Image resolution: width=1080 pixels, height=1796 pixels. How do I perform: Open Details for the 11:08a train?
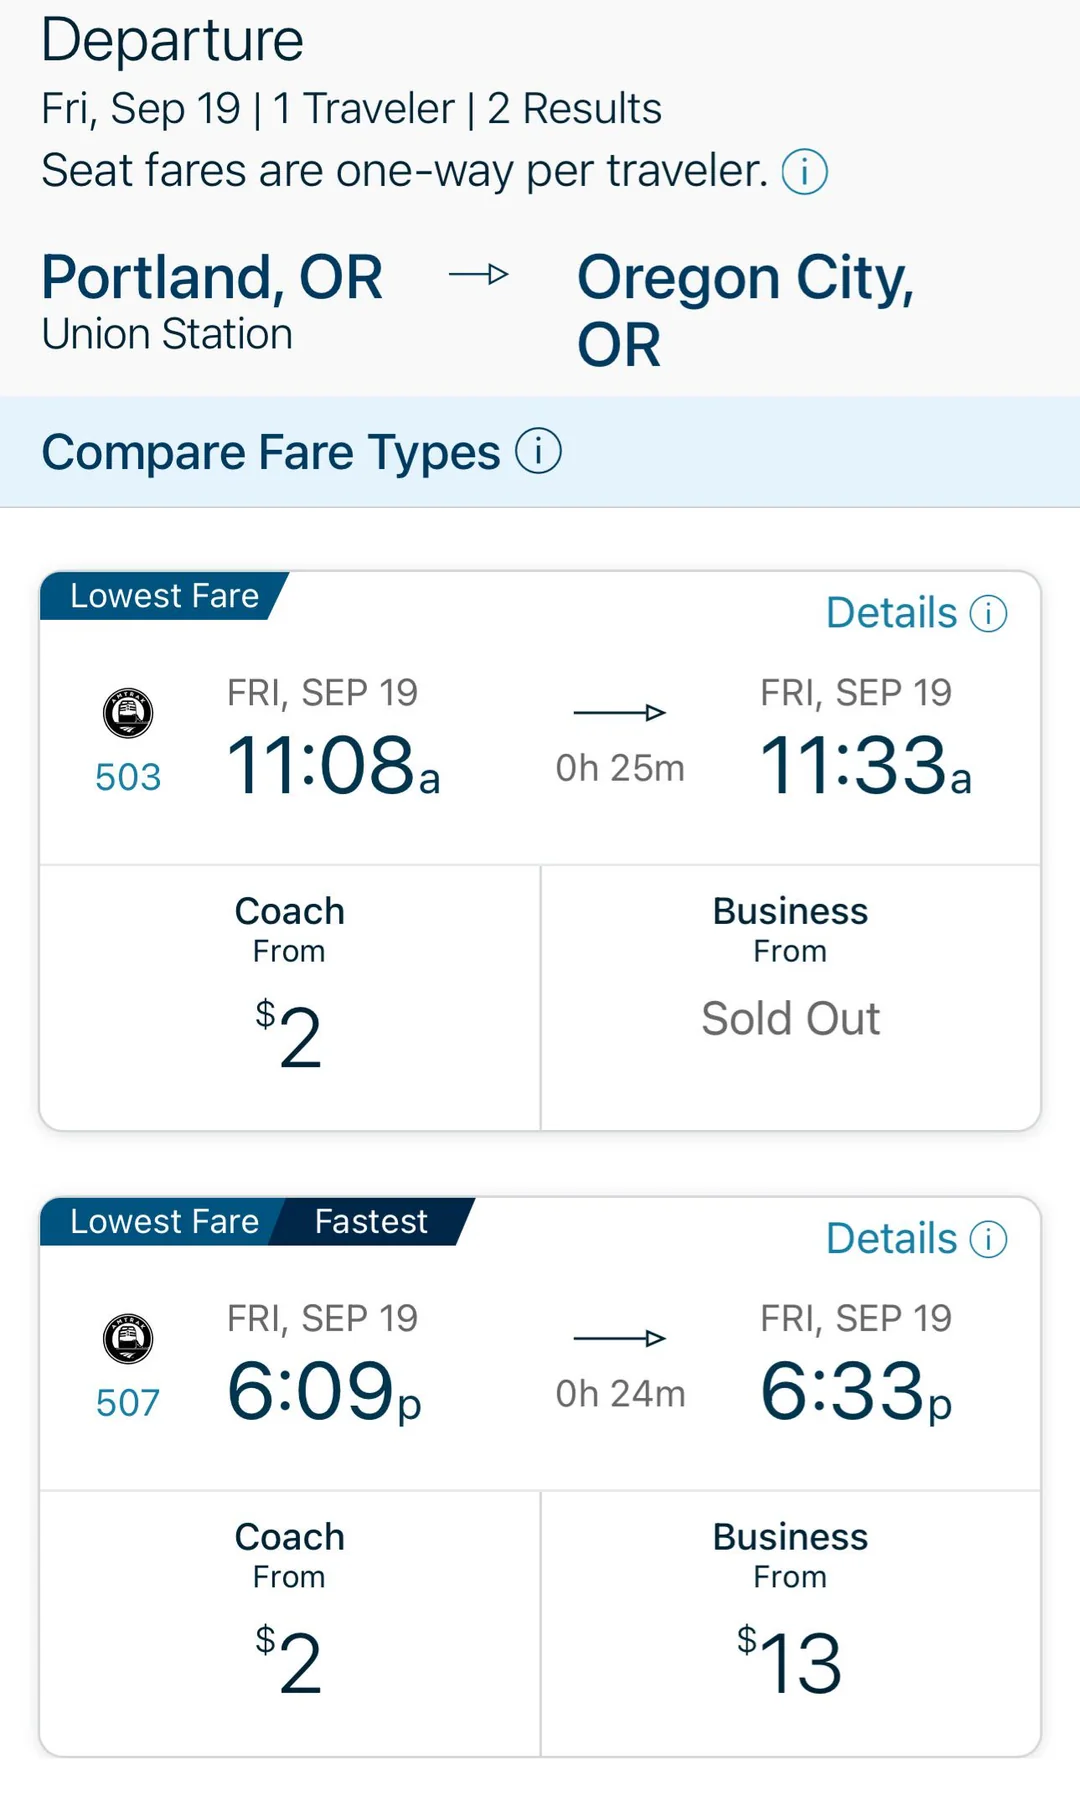tap(891, 614)
